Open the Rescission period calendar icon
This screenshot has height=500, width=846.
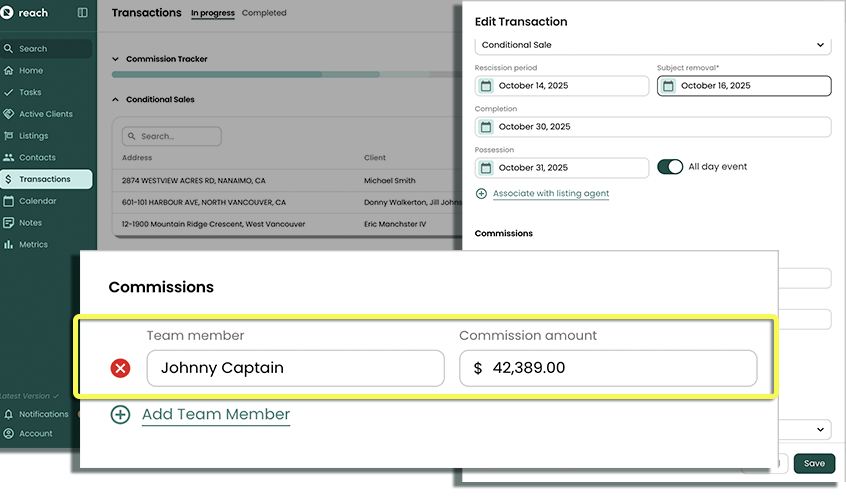pyautogui.click(x=486, y=86)
